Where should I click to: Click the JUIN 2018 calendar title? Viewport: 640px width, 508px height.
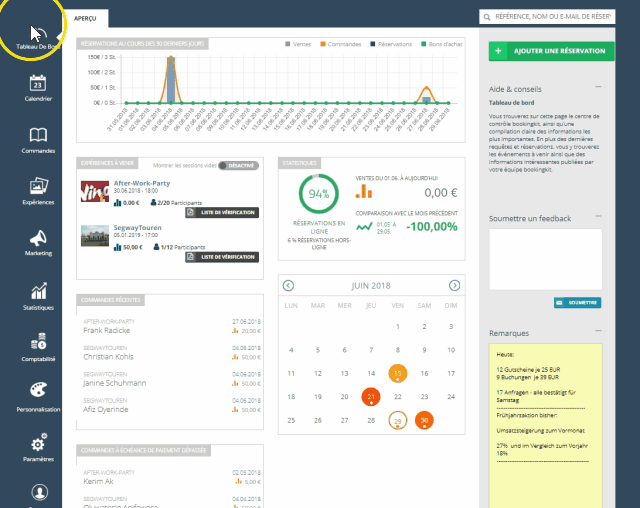[371, 286]
